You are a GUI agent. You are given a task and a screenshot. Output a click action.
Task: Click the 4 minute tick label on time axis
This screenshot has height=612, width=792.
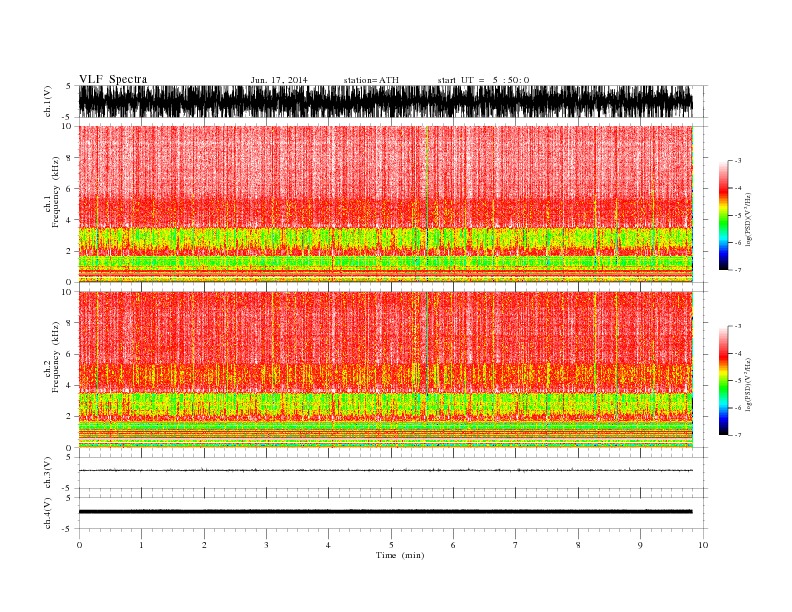click(328, 545)
